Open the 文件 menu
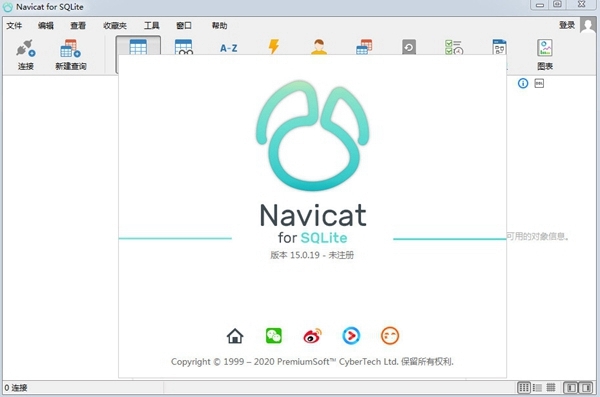 click(x=14, y=26)
